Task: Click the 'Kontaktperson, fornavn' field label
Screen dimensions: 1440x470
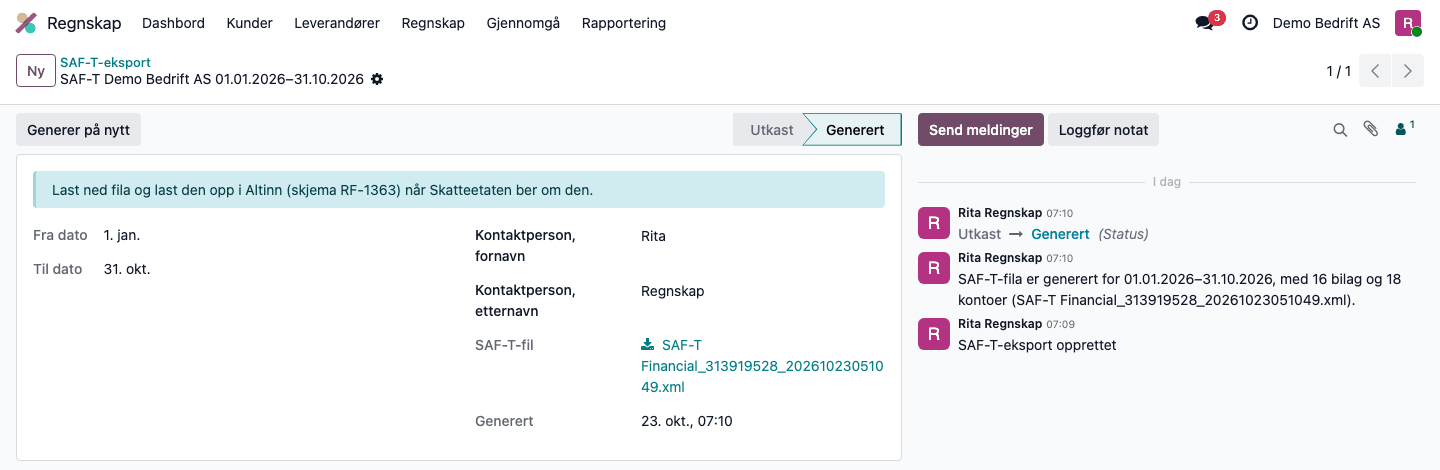Action: coord(525,246)
